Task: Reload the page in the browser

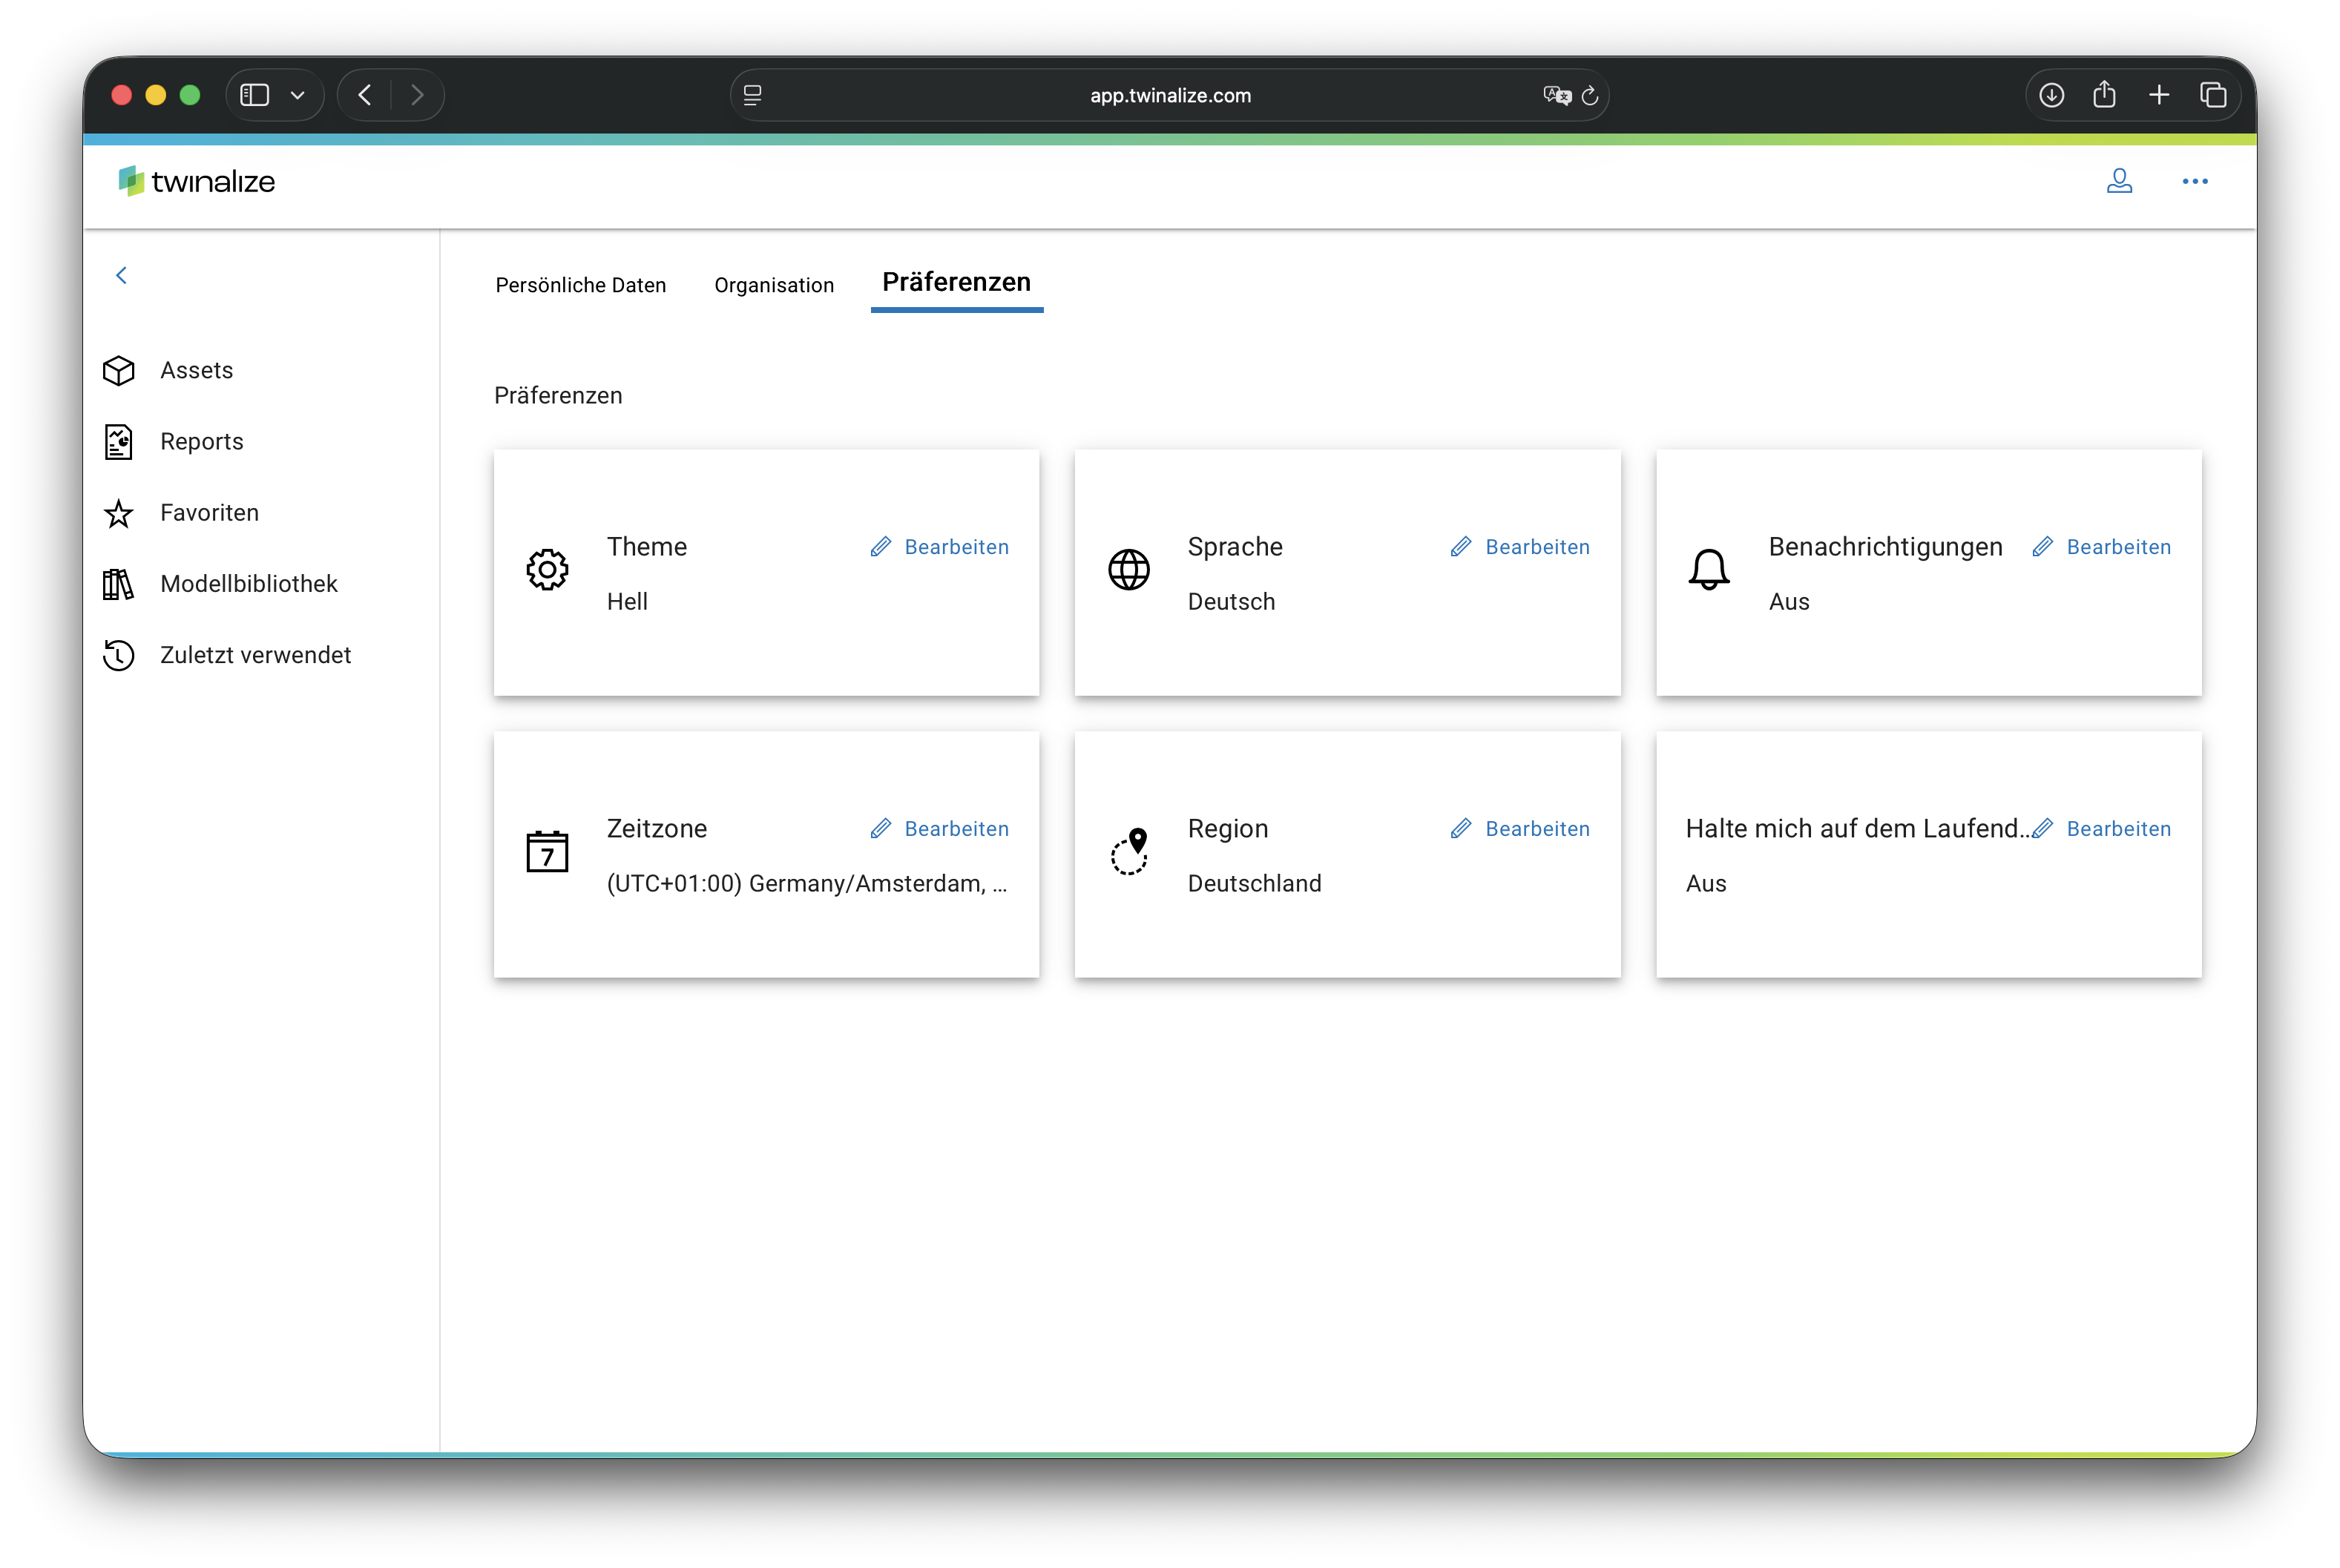Action: pos(1590,96)
